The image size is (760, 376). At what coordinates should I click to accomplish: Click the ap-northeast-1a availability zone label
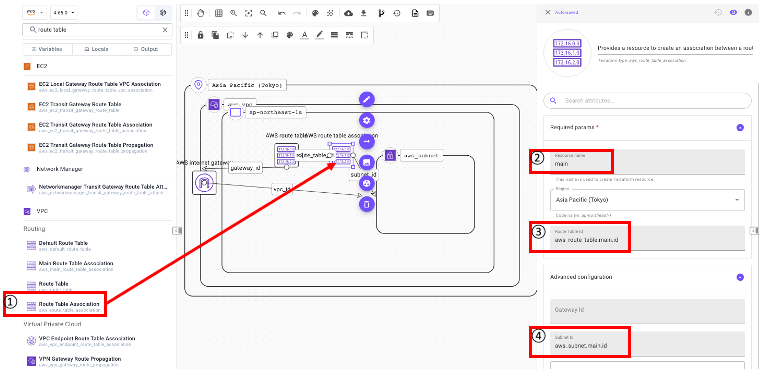275,112
